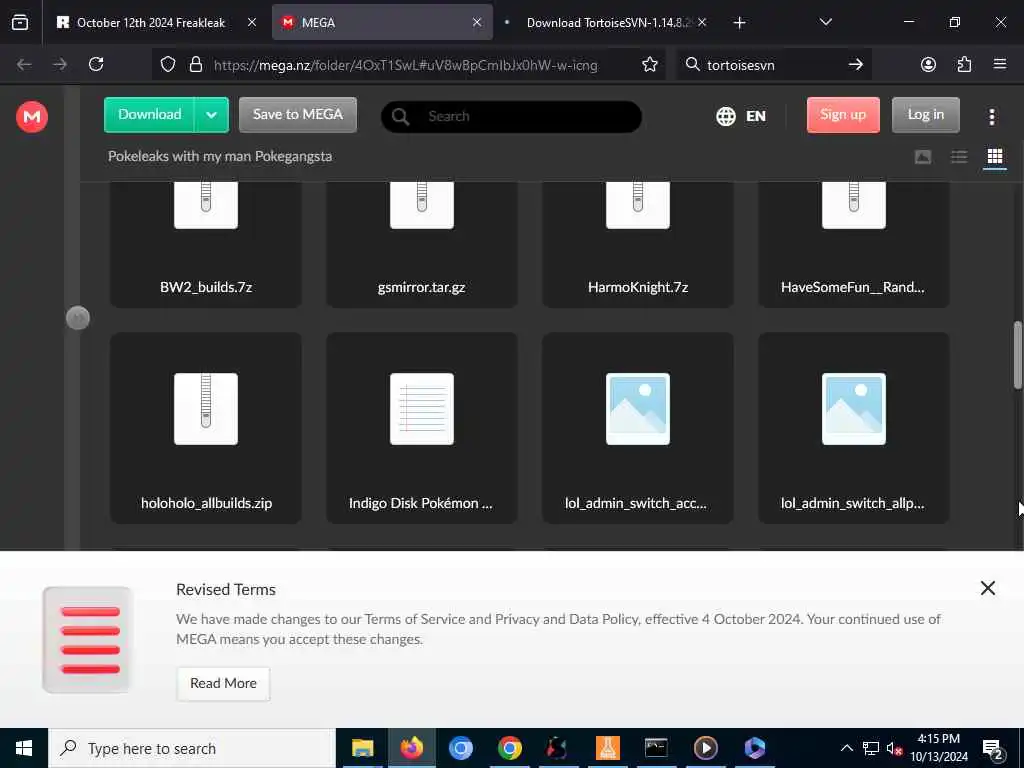The height and width of the screenshot is (768, 1024).
Task: Close the Freakleak tab
Action: (252, 22)
